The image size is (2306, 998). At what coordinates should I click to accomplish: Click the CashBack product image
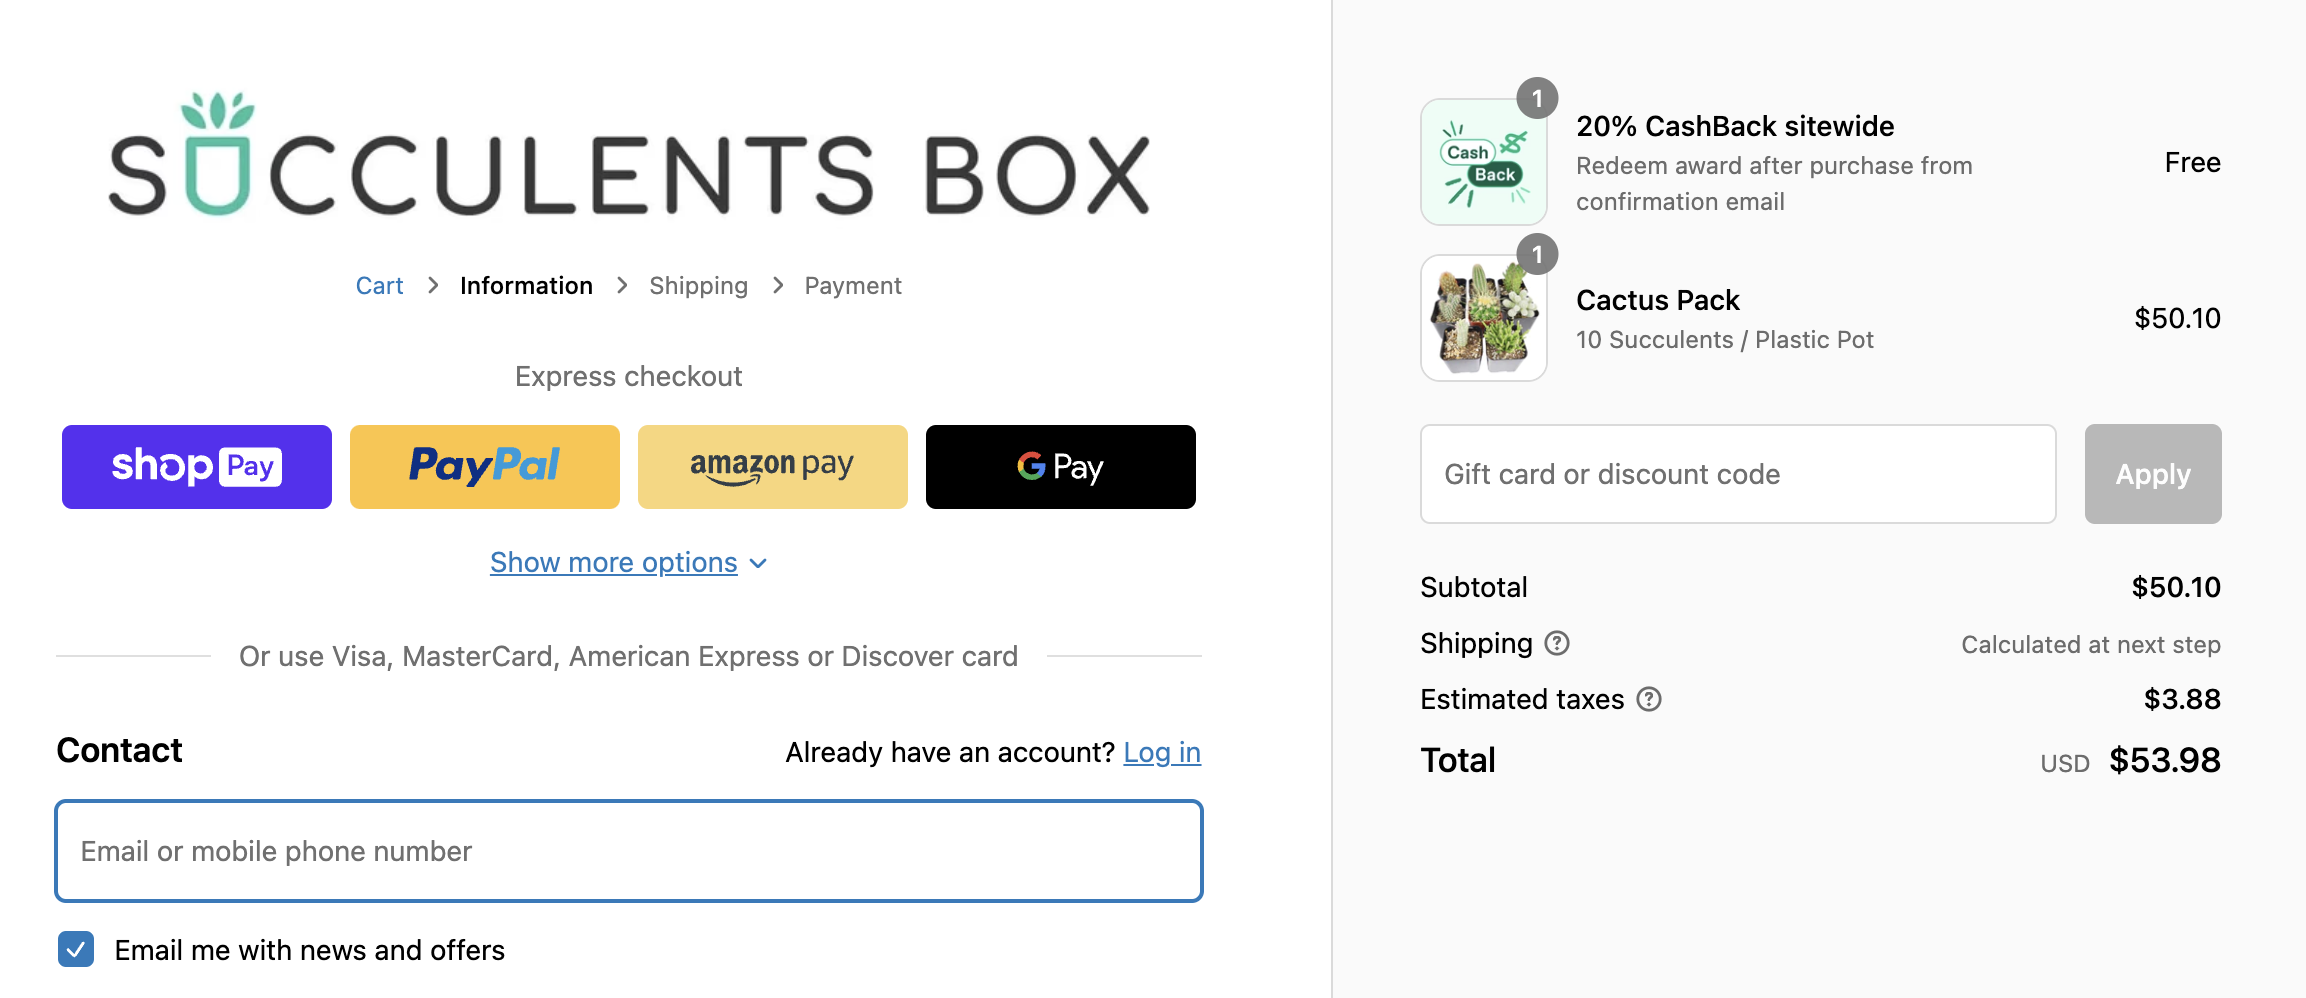pos(1484,162)
